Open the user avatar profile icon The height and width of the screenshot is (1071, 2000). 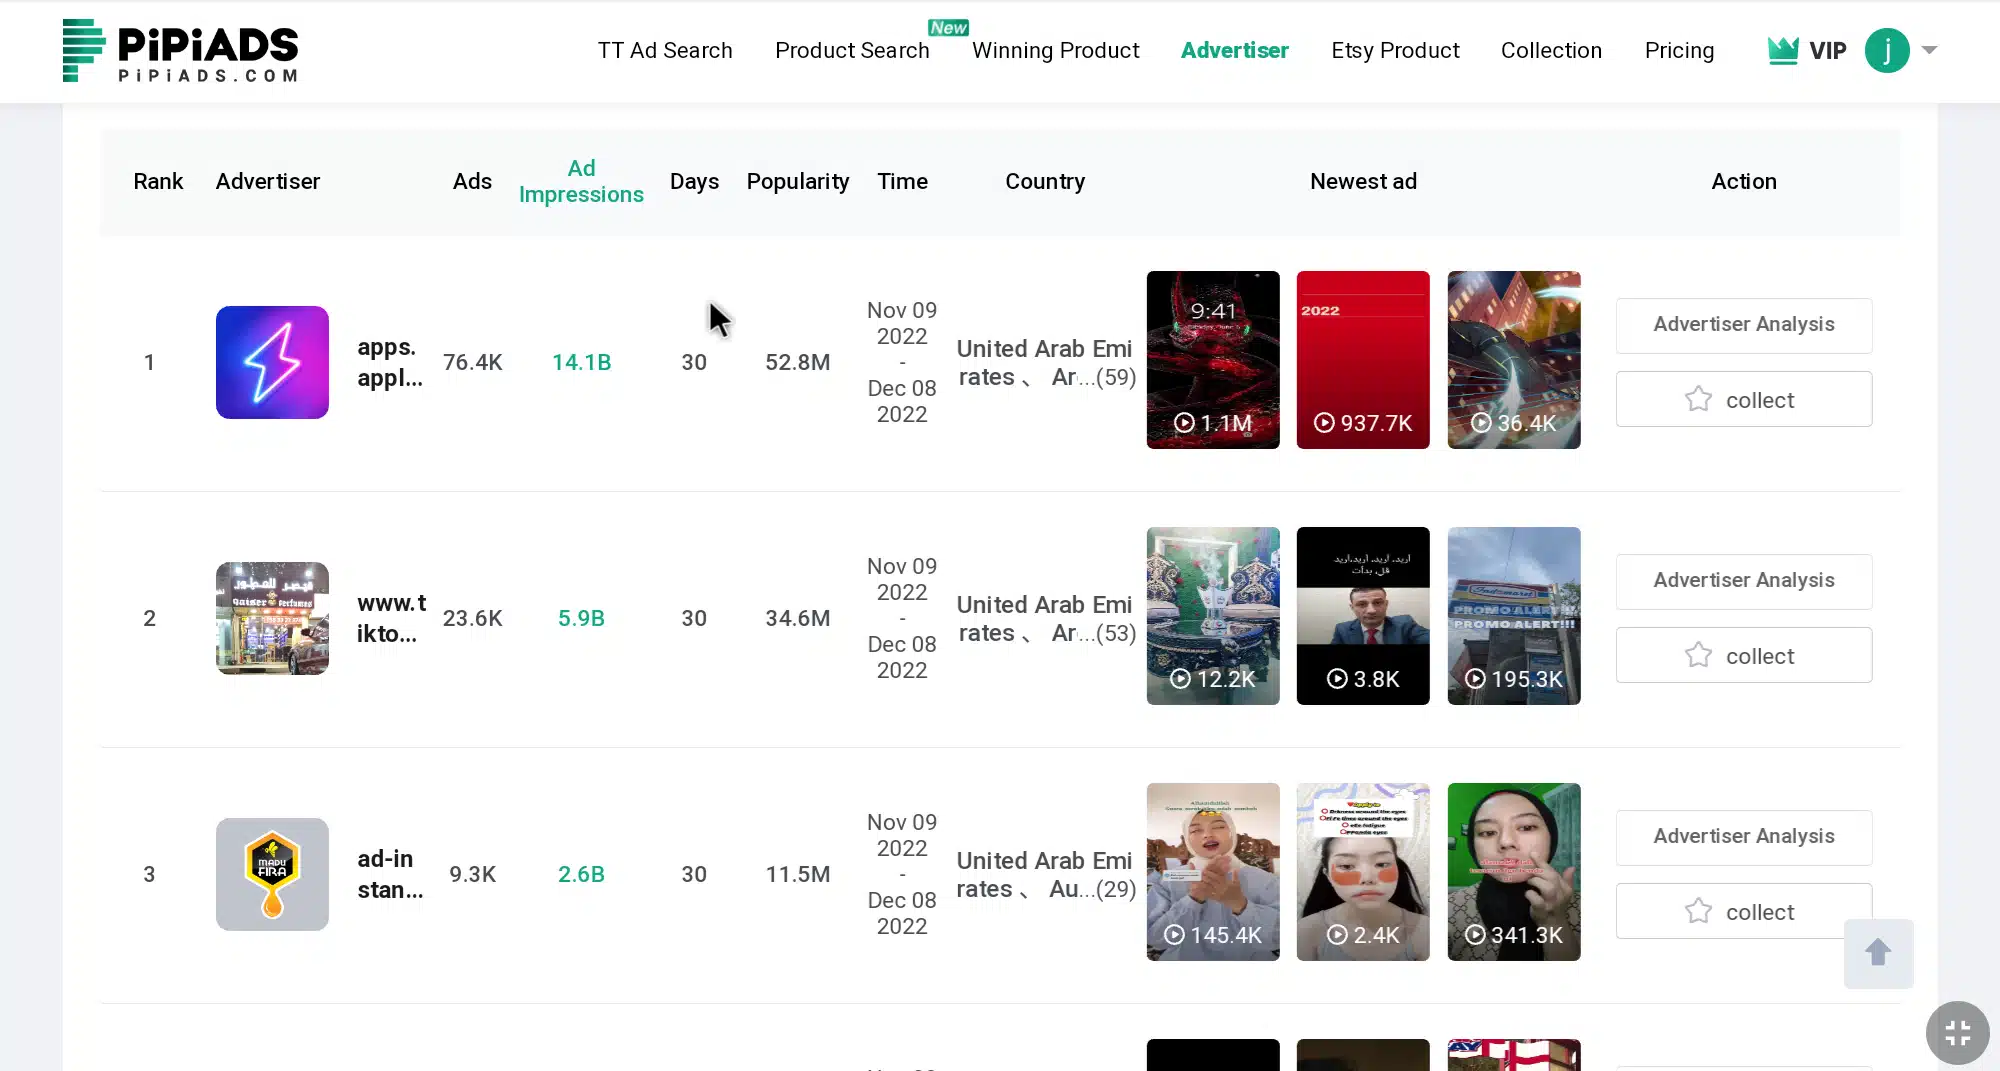point(1887,50)
